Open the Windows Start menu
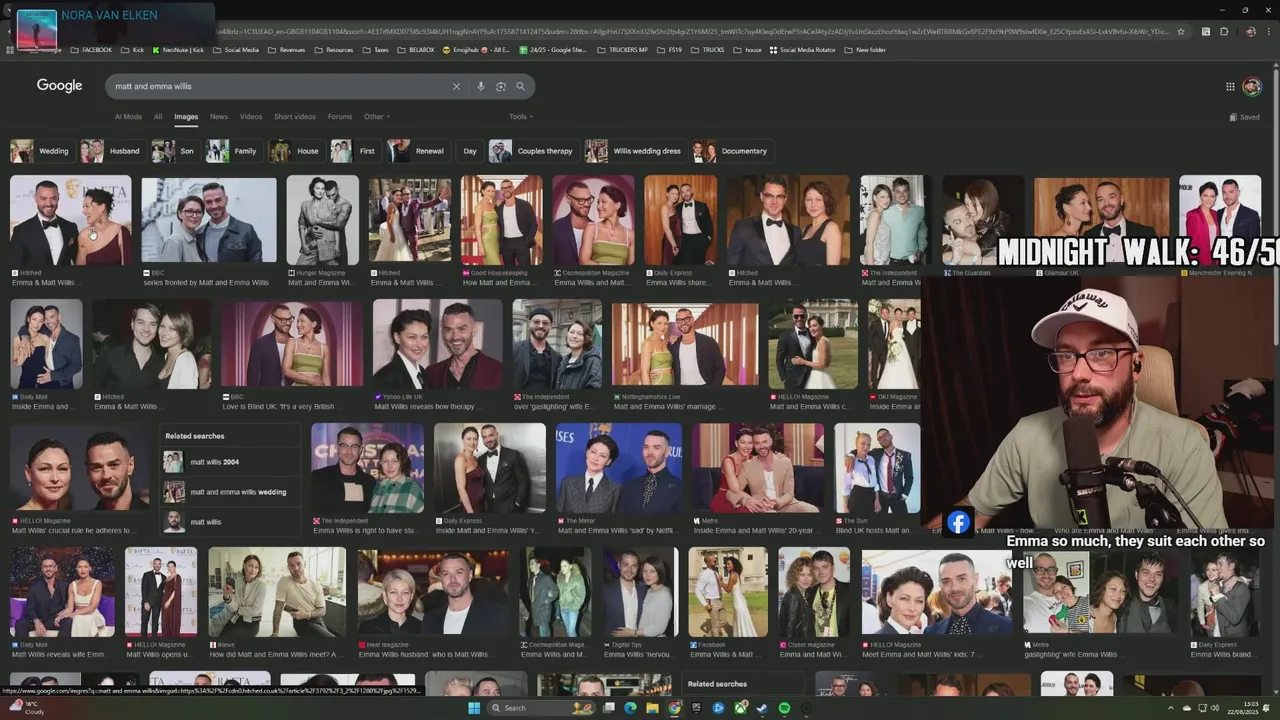1280x720 pixels. click(x=474, y=708)
